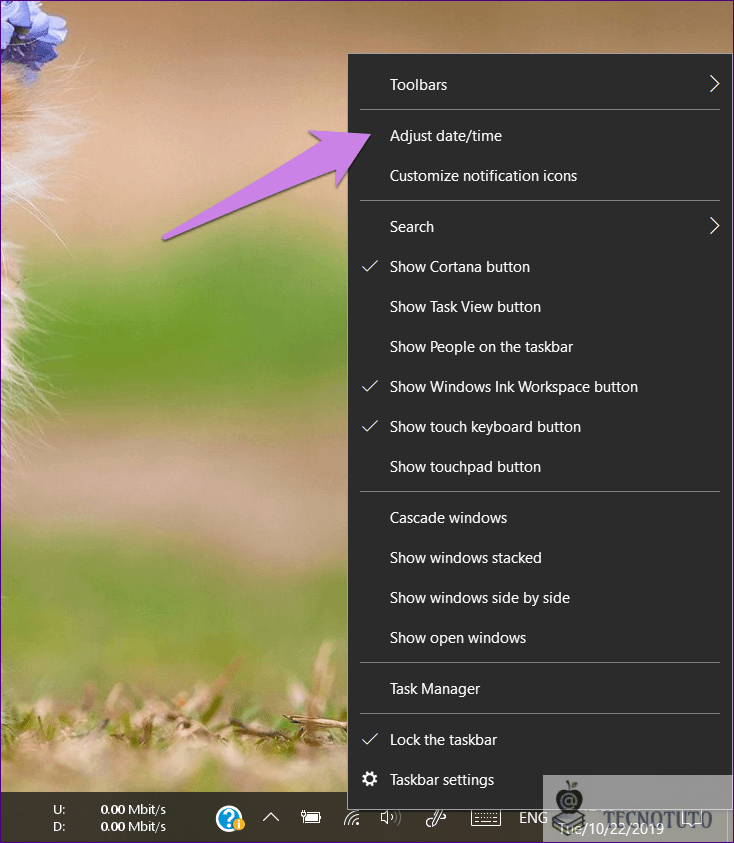
Task: Choose Show windows stacked
Action: (539, 558)
